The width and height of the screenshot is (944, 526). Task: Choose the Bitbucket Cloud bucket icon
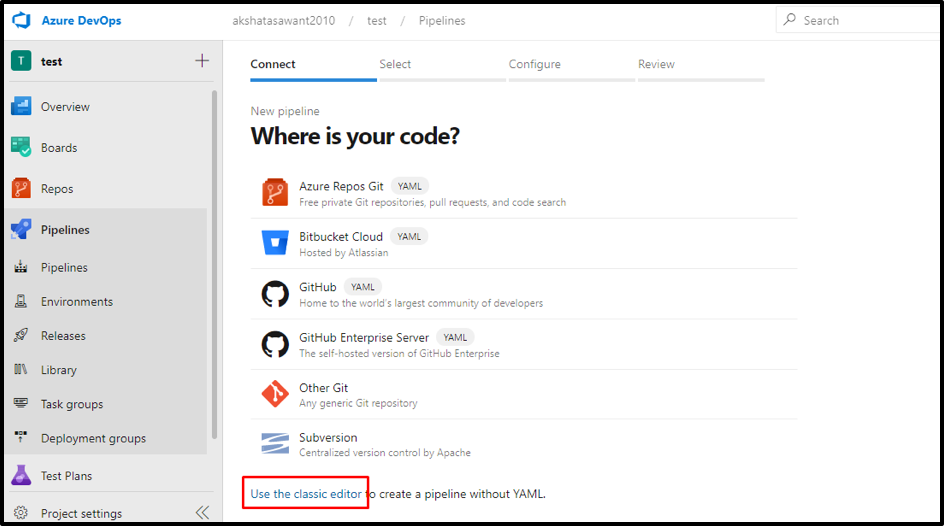tap(275, 243)
